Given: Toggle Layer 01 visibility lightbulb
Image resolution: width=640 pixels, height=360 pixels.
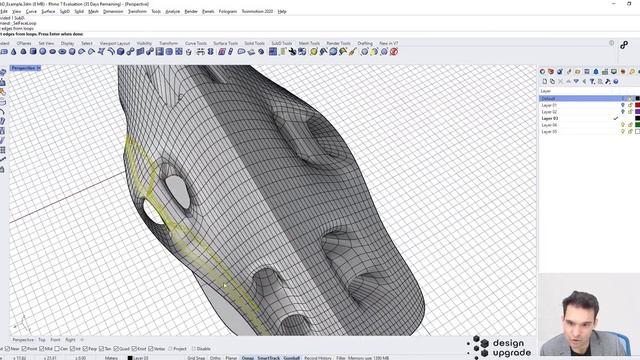Looking at the screenshot, I should 622,105.
